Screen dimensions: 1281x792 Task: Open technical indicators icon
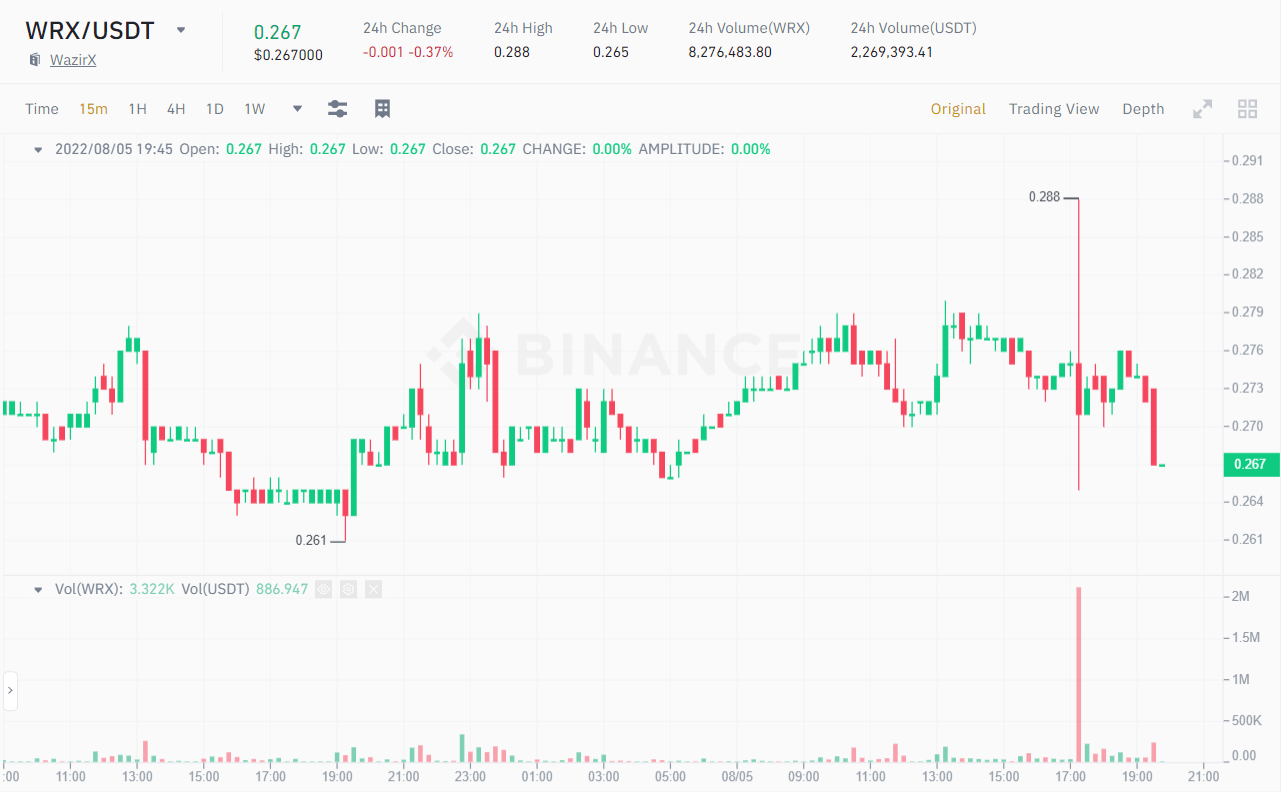click(382, 109)
